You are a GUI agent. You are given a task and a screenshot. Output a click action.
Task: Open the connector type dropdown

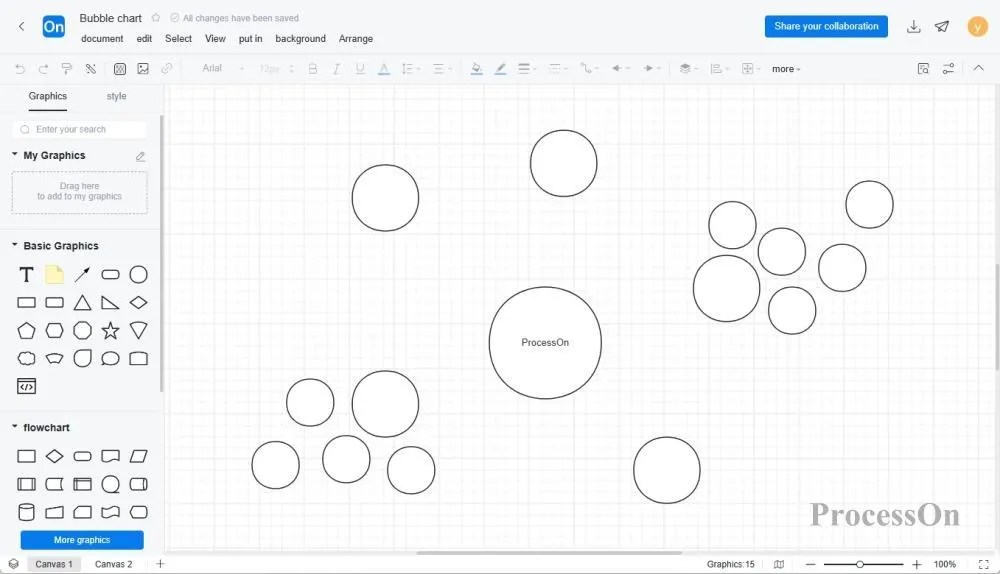[x=589, y=69]
